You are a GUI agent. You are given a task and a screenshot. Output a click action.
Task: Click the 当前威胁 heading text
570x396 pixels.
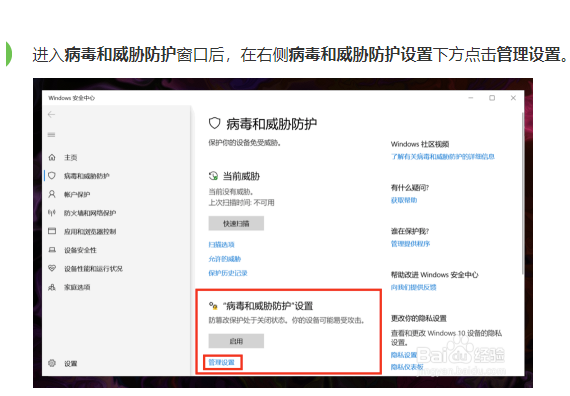coord(241,176)
